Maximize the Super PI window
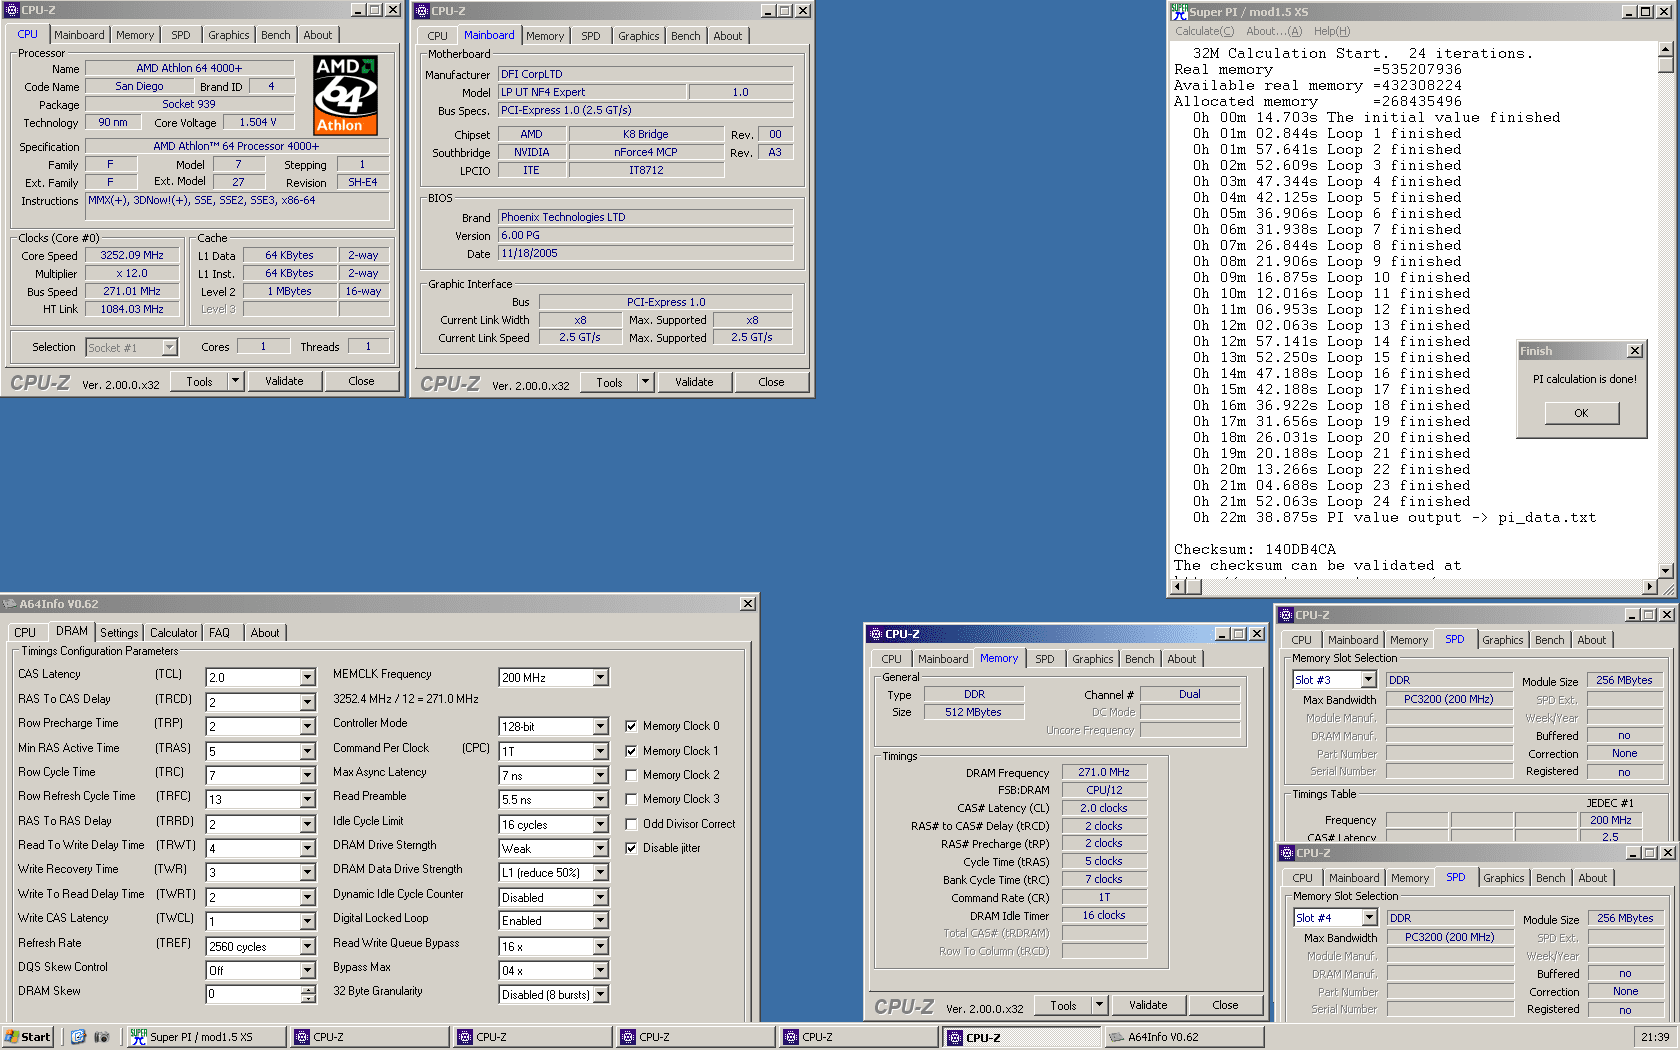The height and width of the screenshot is (1050, 1680). point(1645,11)
